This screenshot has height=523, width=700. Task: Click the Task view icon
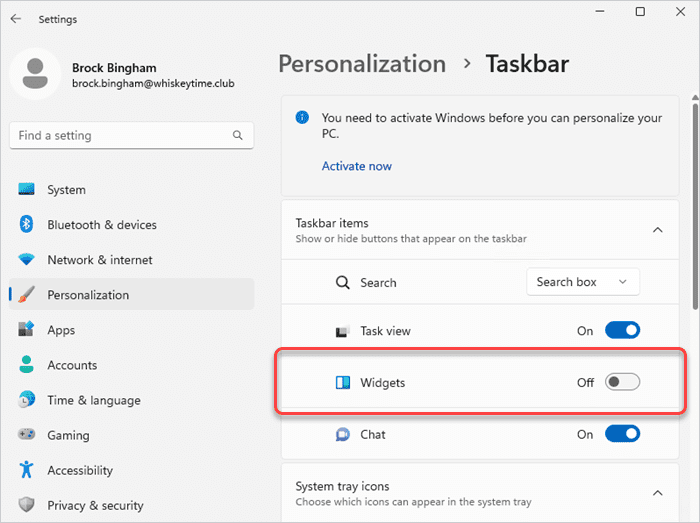342,331
